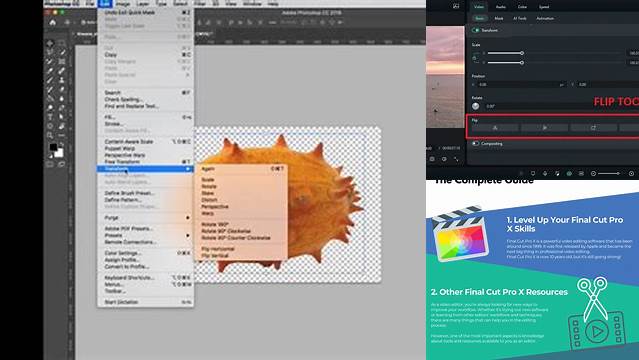Toggle the Transform switch off
639x360 pixels.
tap(475, 30)
